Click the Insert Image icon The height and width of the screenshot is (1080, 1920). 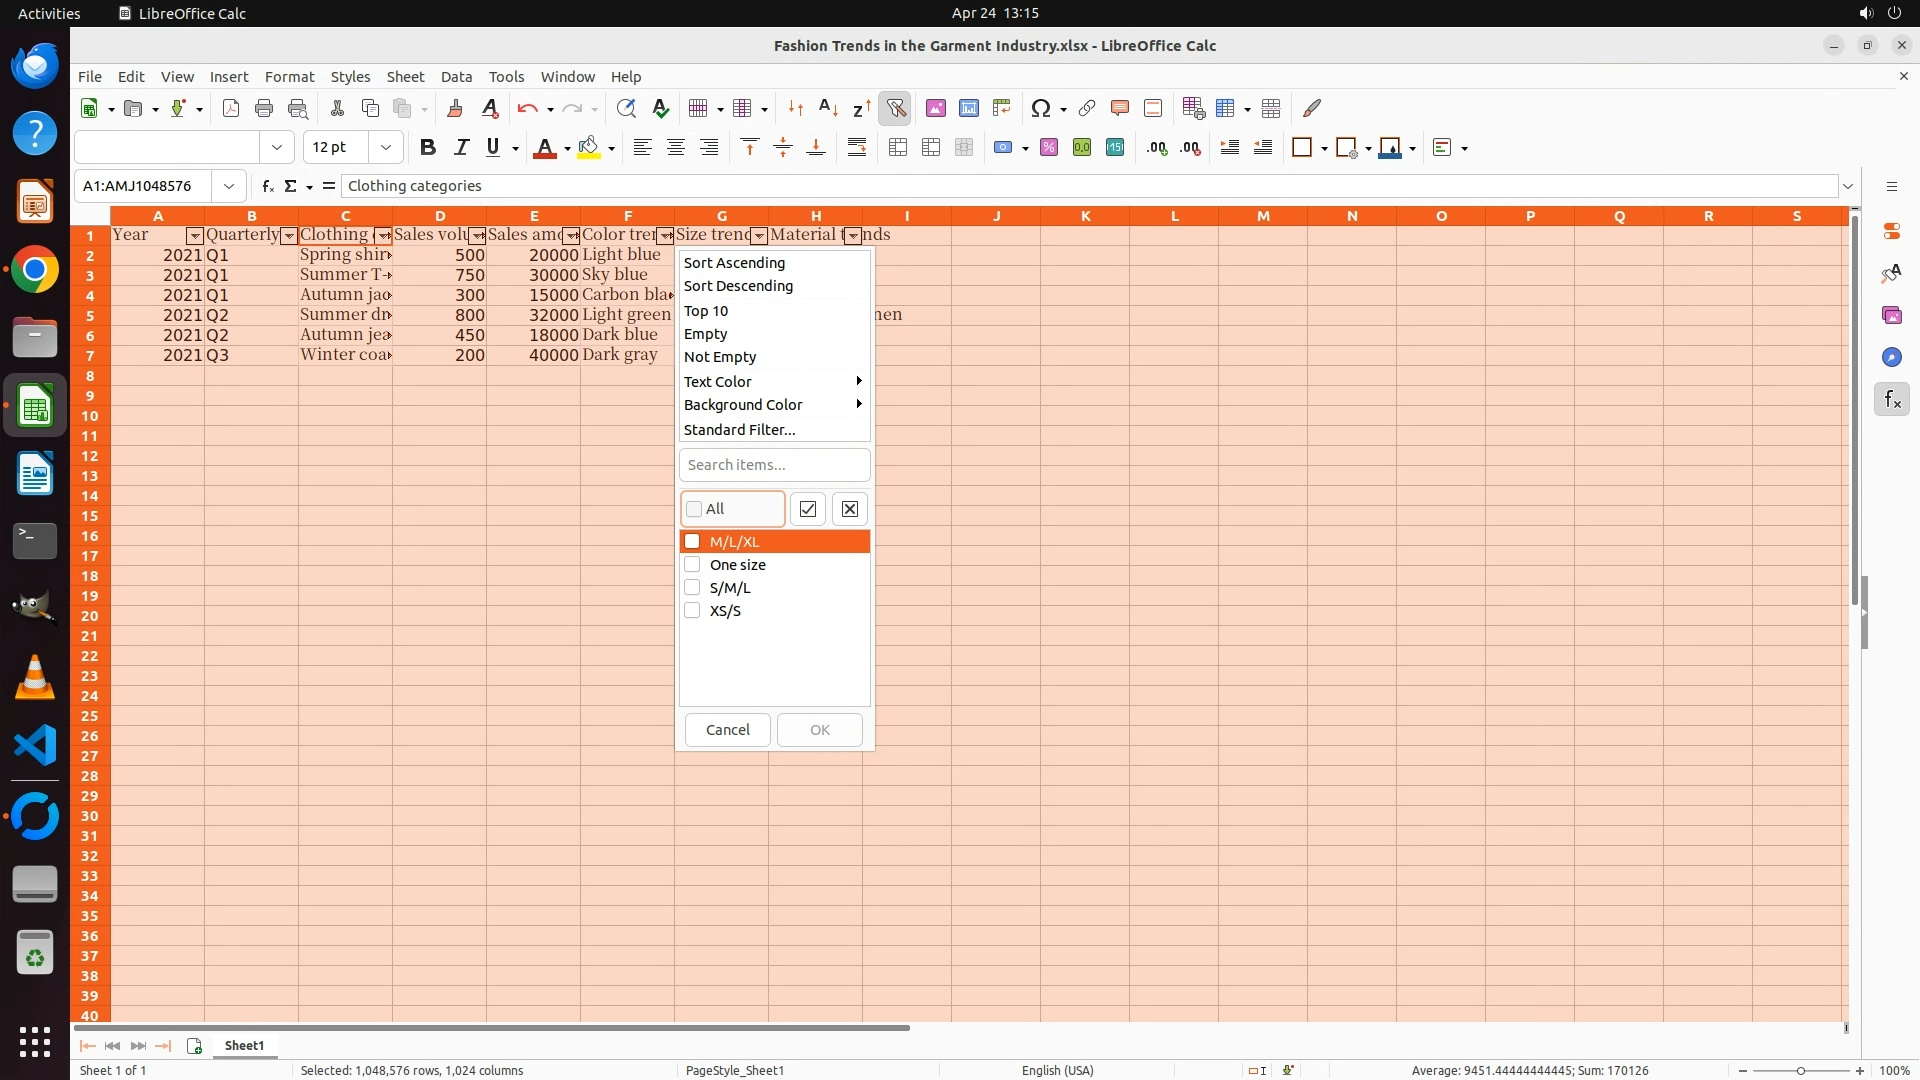point(936,108)
